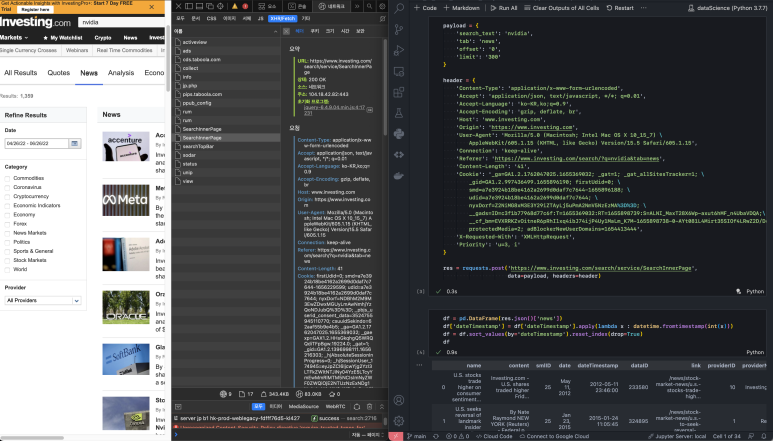The height and width of the screenshot is (441, 773).
Task: Select the XHR/Fetch network filter
Action: point(282,18)
